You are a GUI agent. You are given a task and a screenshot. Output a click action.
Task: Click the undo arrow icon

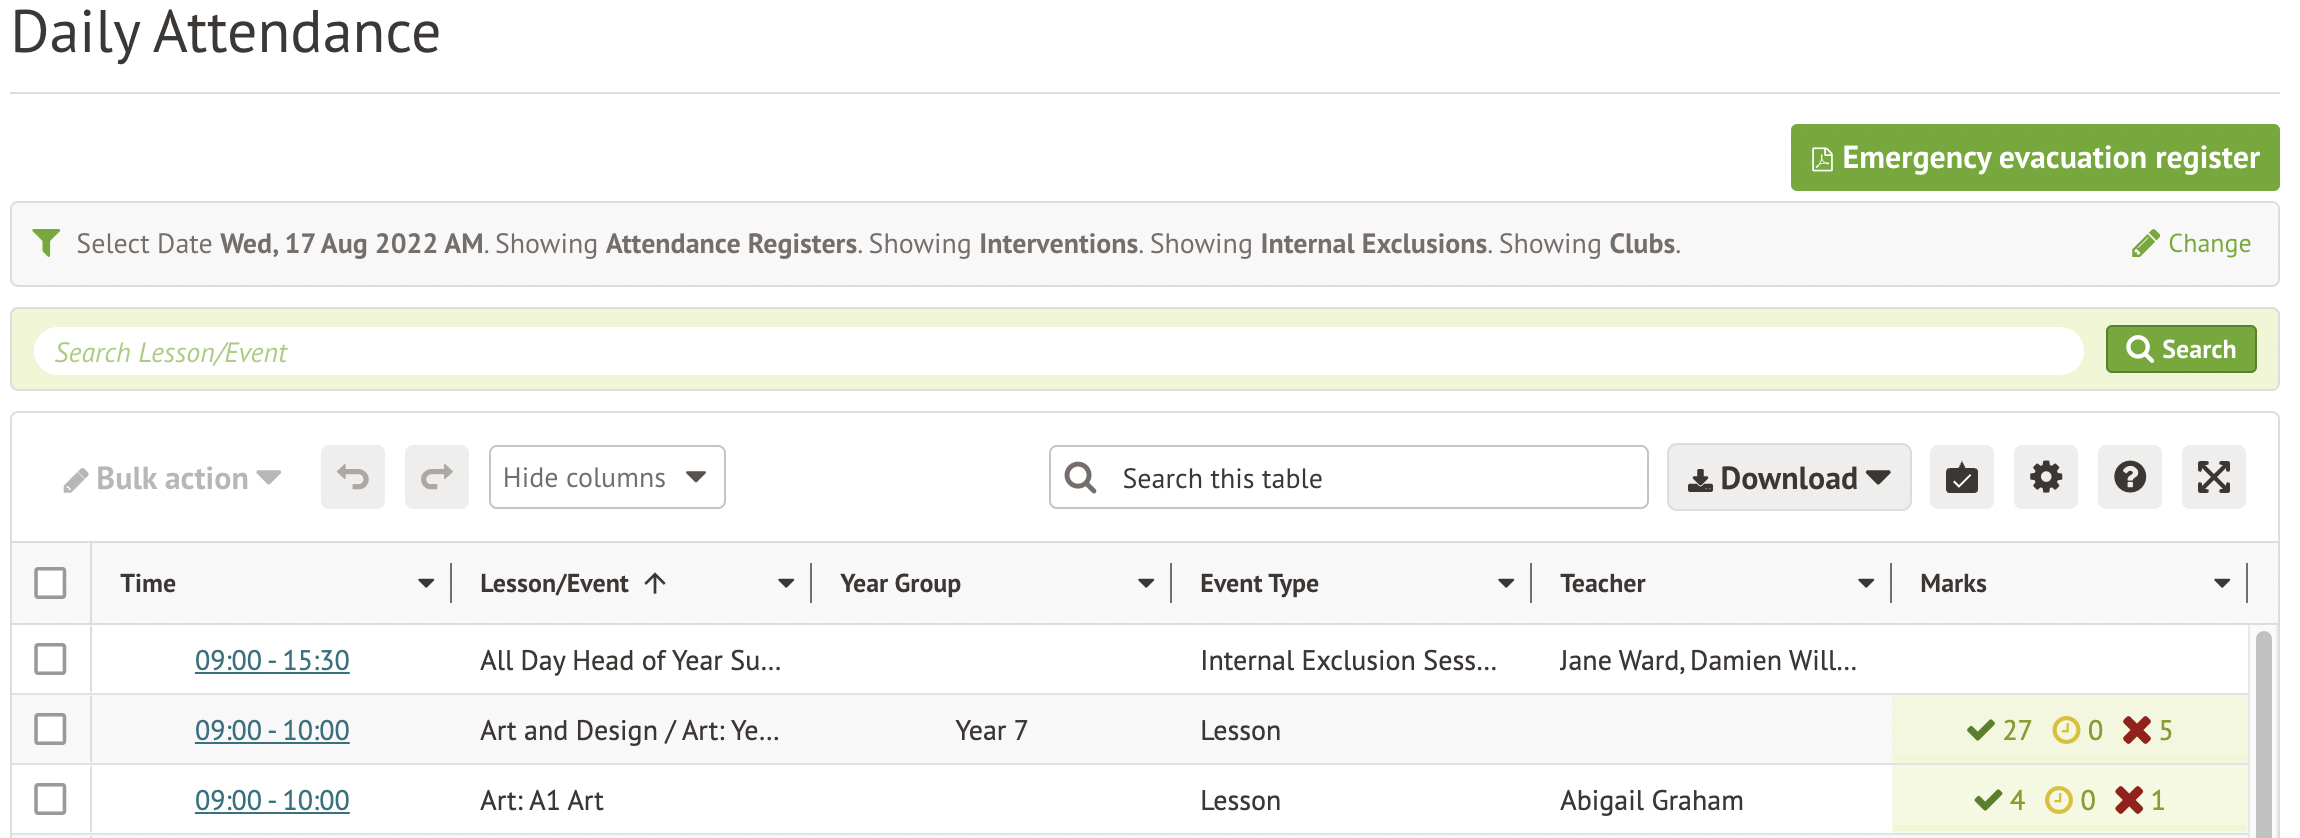pyautogui.click(x=352, y=477)
